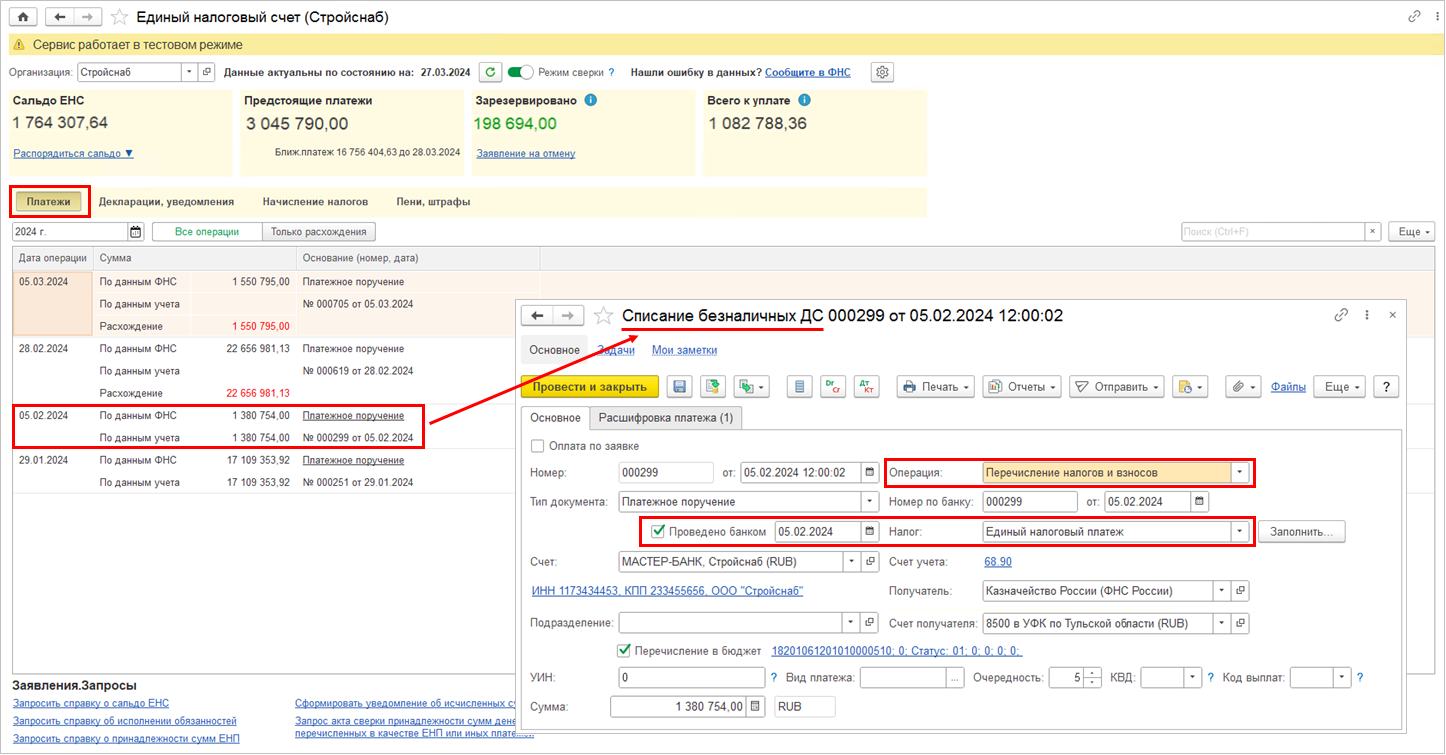This screenshot has width=1446, height=755.
Task: Refresh the tax account data
Action: click(490, 72)
